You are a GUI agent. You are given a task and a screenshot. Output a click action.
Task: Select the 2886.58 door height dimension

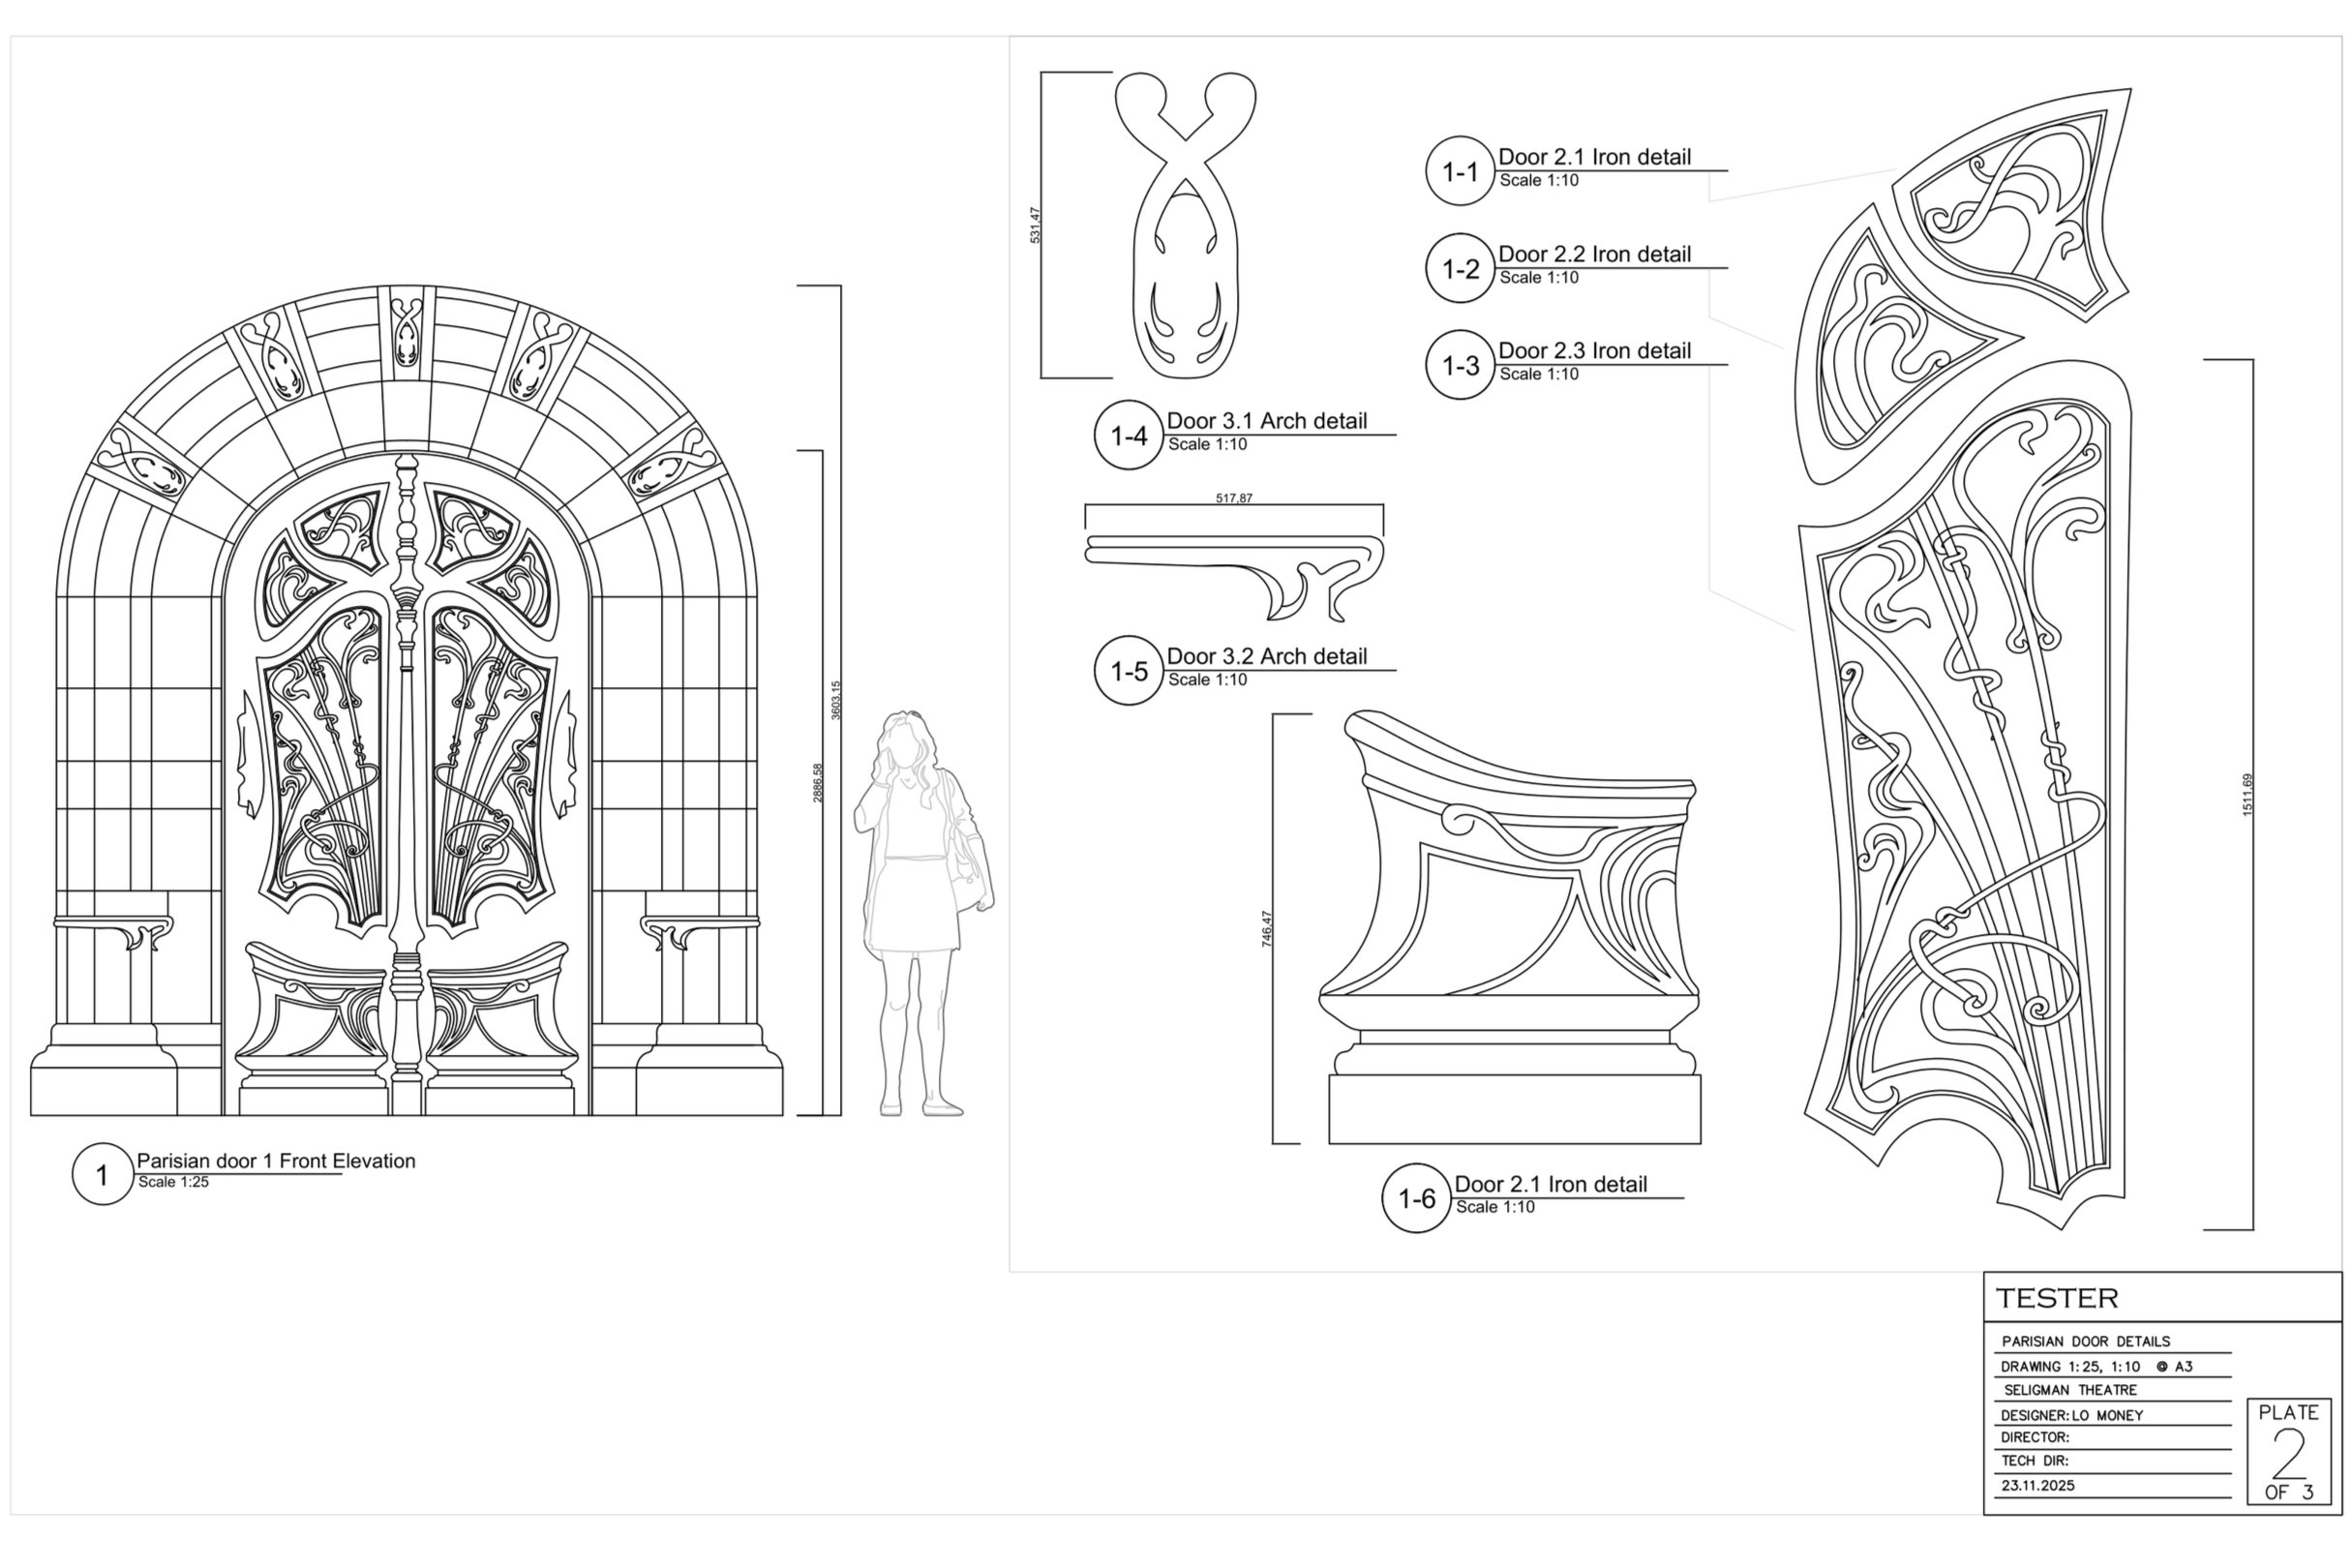point(817,783)
